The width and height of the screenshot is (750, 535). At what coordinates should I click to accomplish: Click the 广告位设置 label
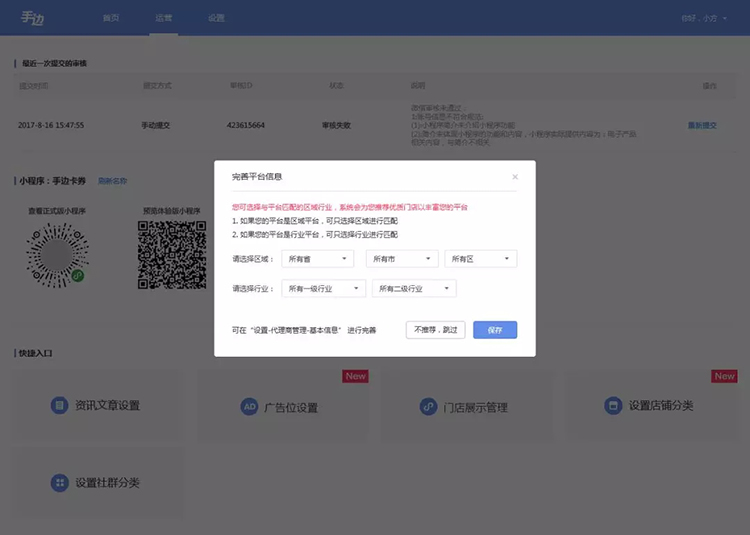click(x=291, y=407)
